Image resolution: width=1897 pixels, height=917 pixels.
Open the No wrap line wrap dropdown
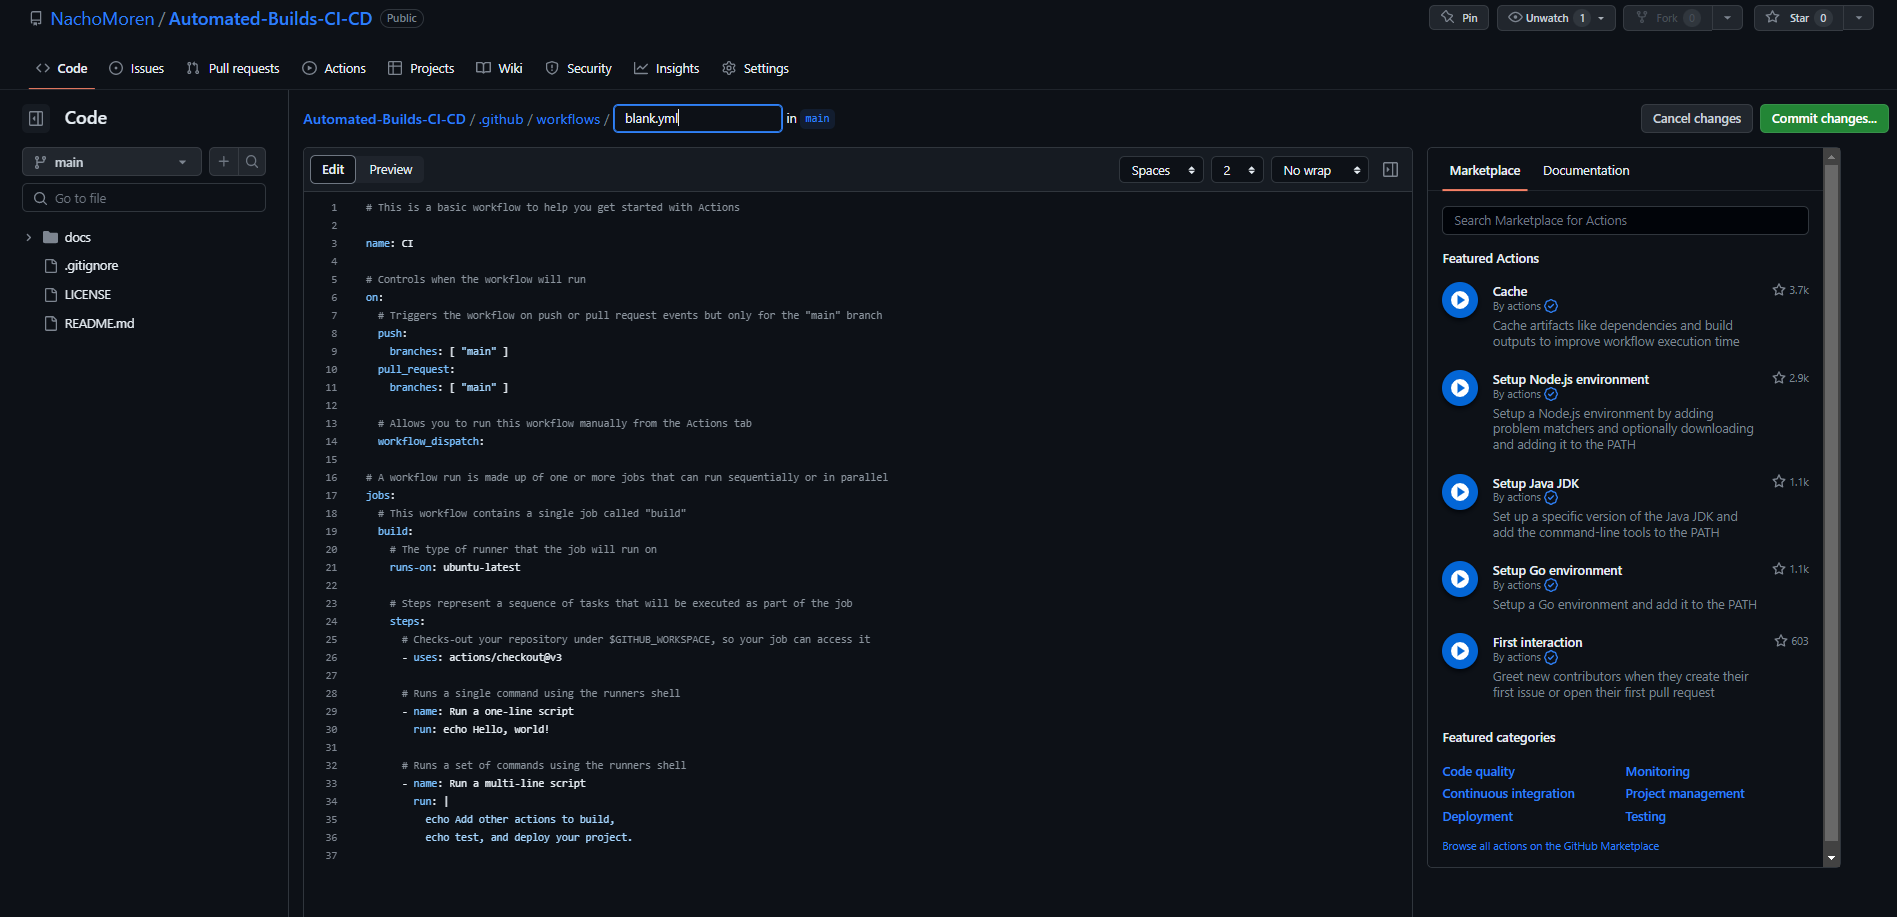[x=1320, y=170]
